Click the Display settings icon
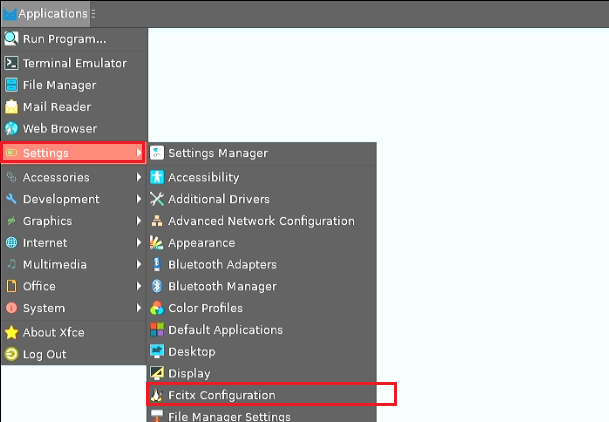609x422 pixels. point(157,373)
